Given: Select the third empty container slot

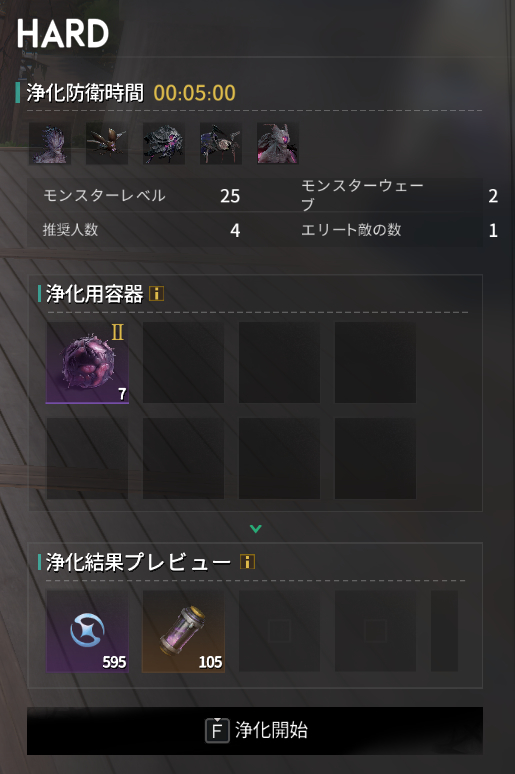Looking at the screenshot, I should tap(279, 363).
